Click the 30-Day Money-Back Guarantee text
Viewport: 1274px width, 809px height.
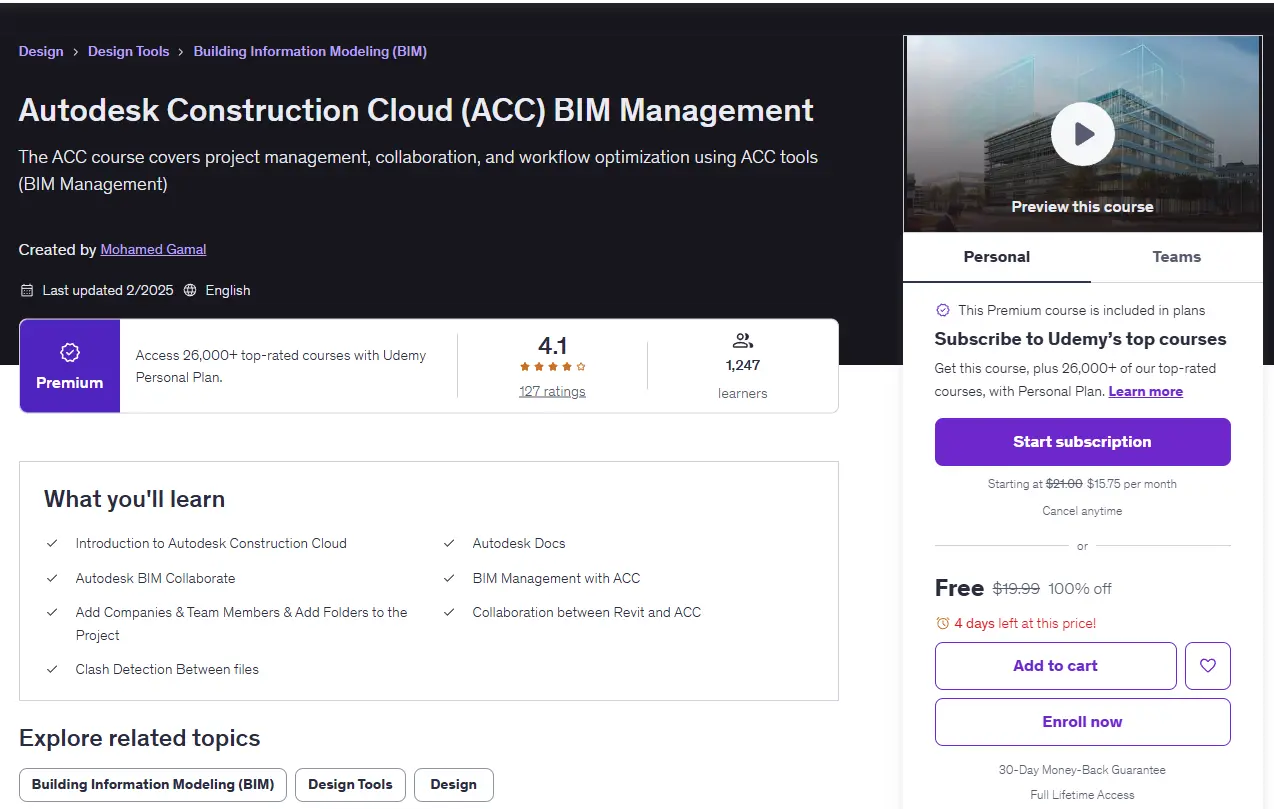1082,770
